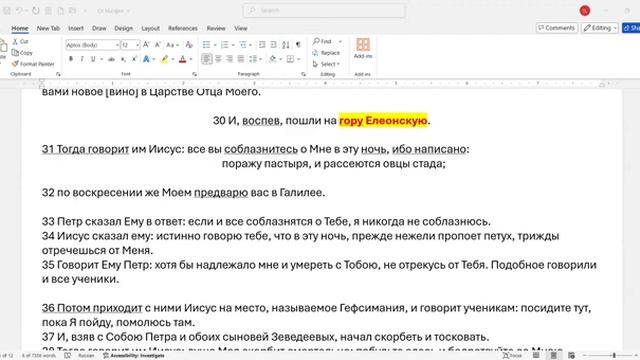The width and height of the screenshot is (640, 360).
Task: Open the New Tab ribbon tab
Action: [48, 28]
